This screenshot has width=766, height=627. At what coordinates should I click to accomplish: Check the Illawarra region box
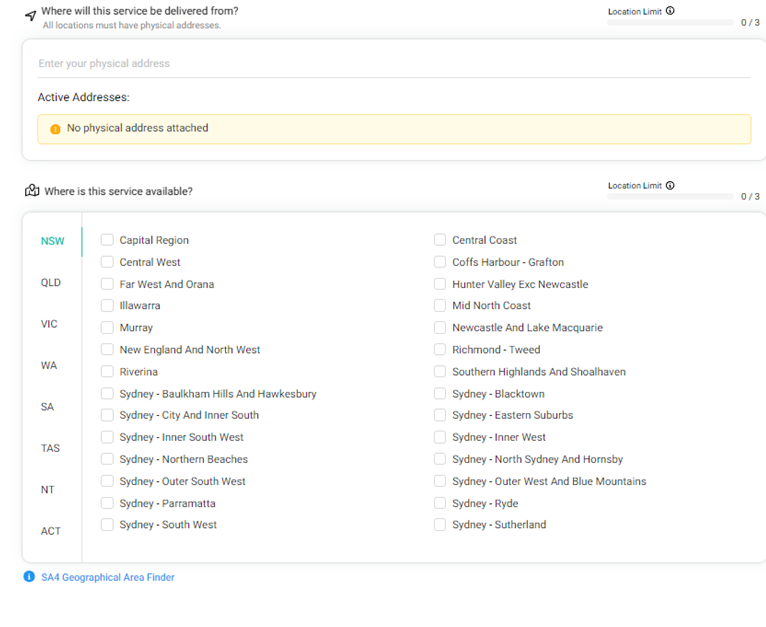point(107,305)
